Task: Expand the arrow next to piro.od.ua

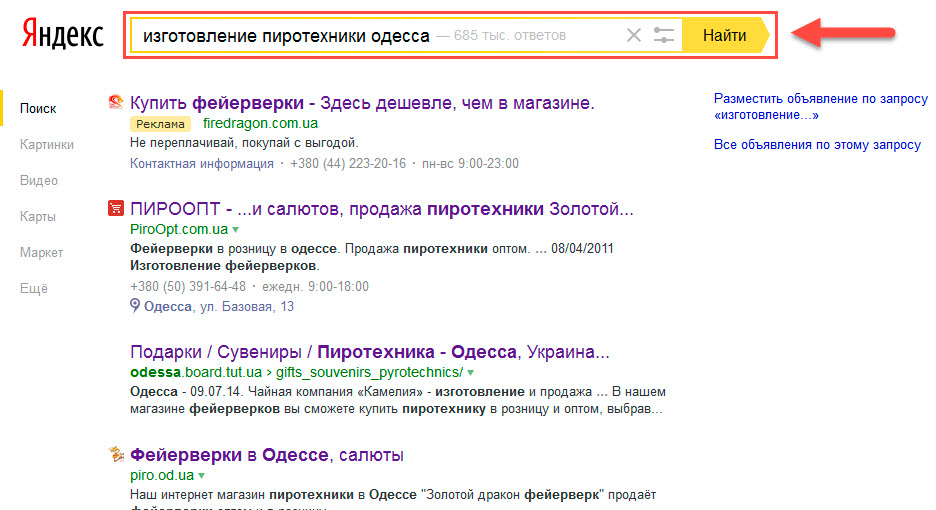Action: click(202, 476)
